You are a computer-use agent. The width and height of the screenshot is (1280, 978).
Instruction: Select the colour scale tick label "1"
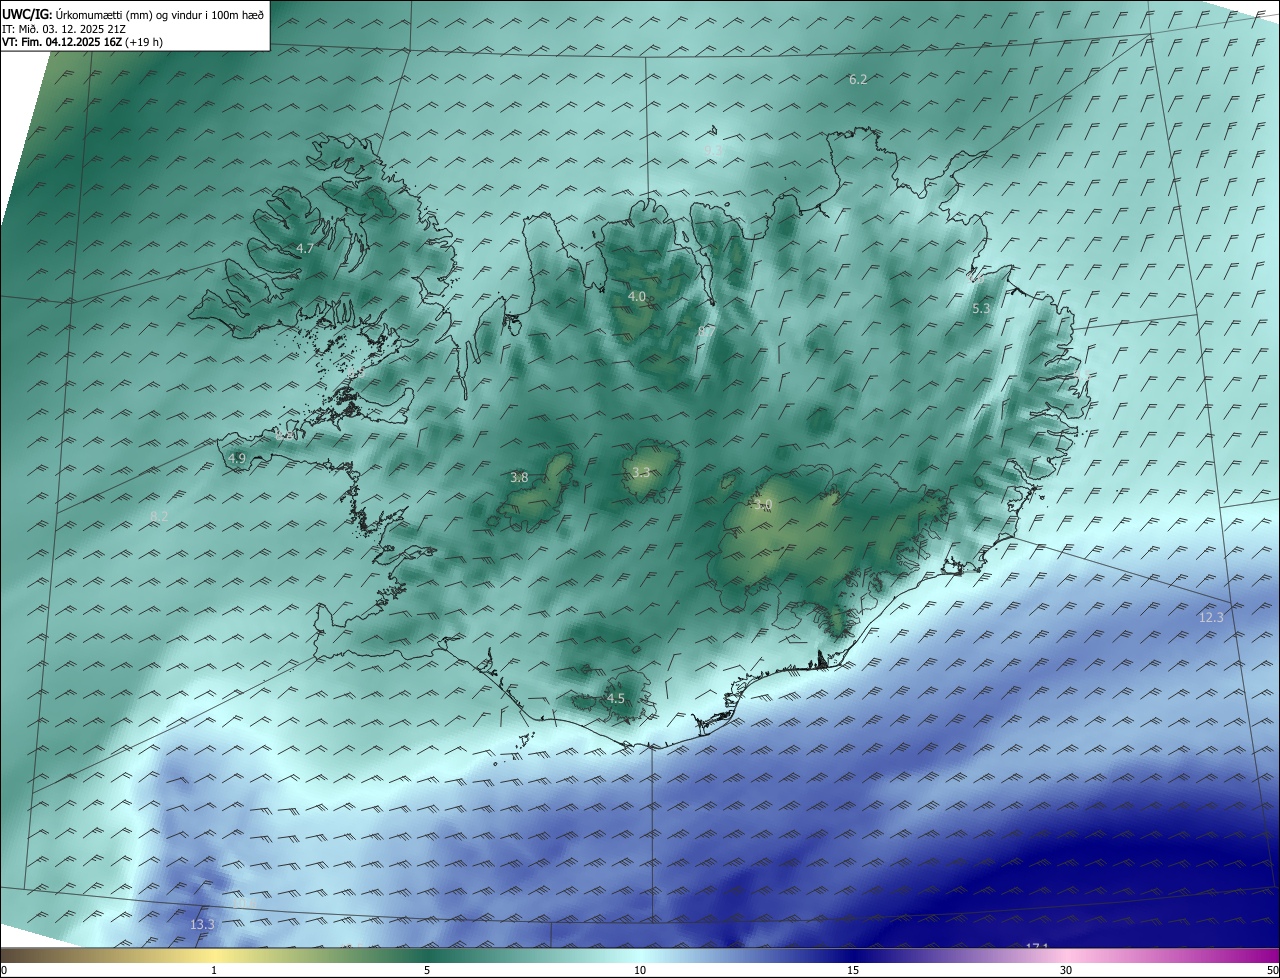(214, 970)
